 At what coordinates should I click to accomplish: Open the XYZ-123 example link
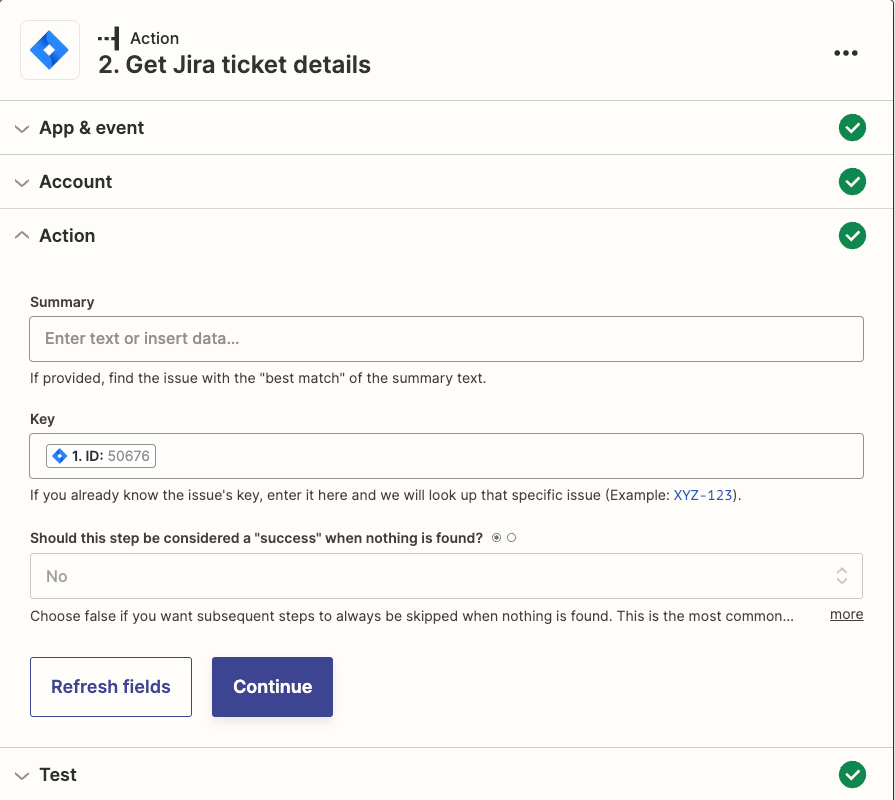tap(703, 495)
